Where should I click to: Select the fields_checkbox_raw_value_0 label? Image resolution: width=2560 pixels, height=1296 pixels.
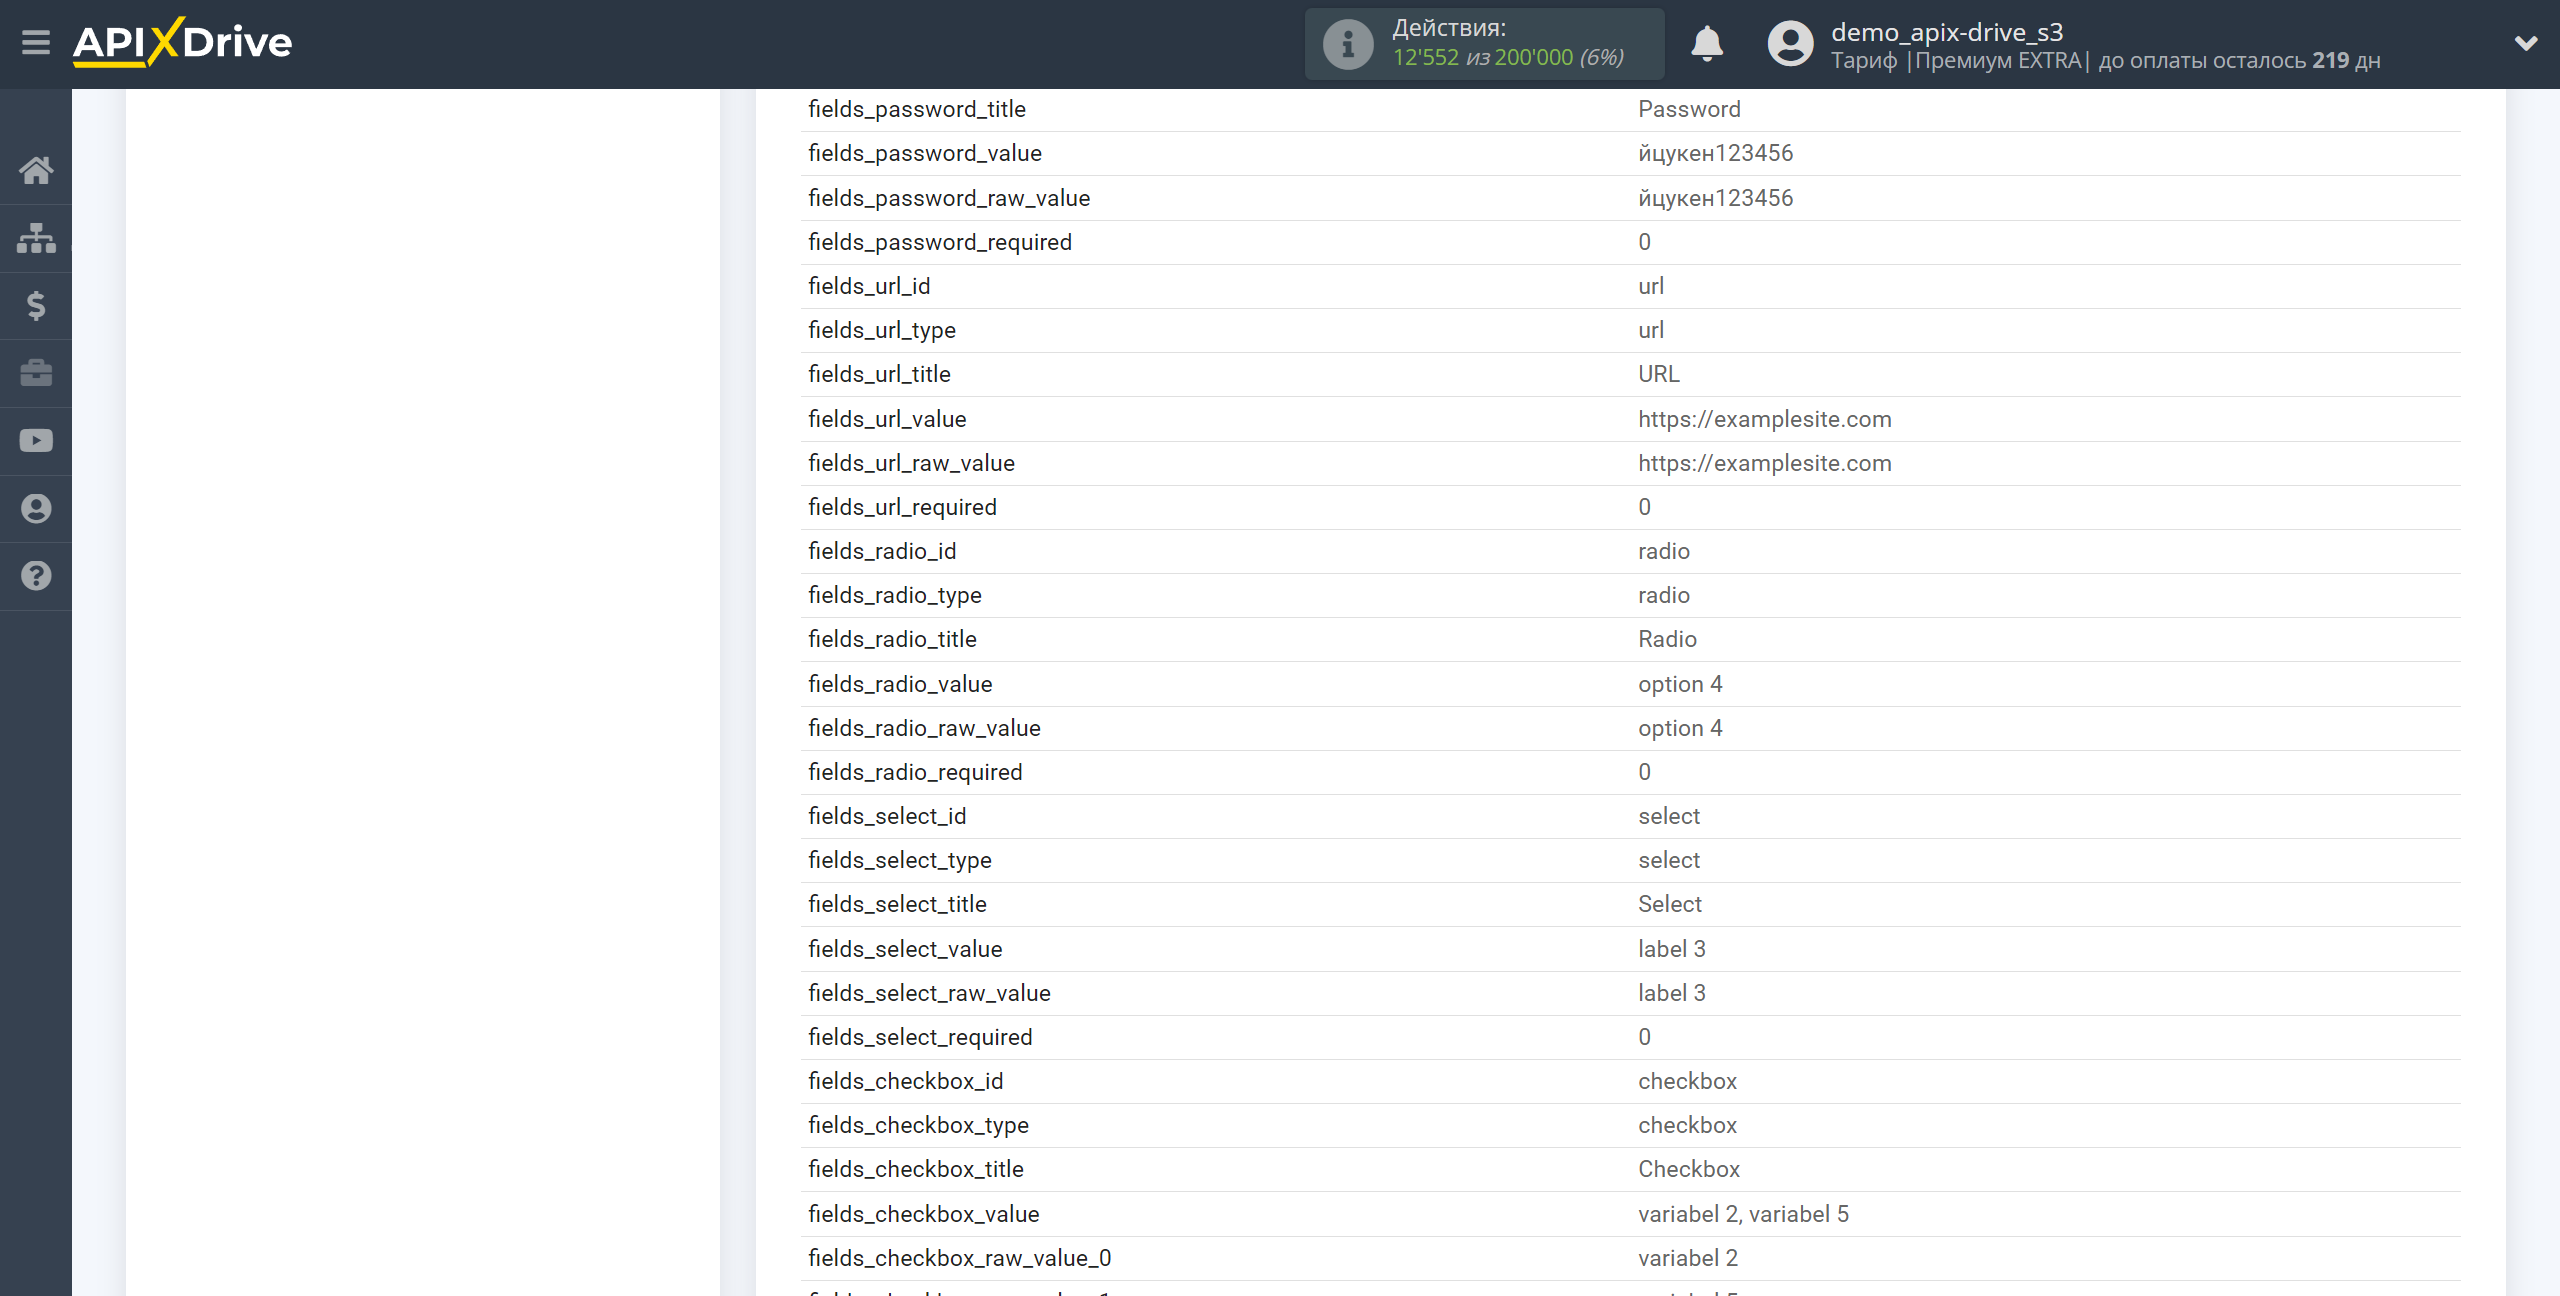[960, 1258]
